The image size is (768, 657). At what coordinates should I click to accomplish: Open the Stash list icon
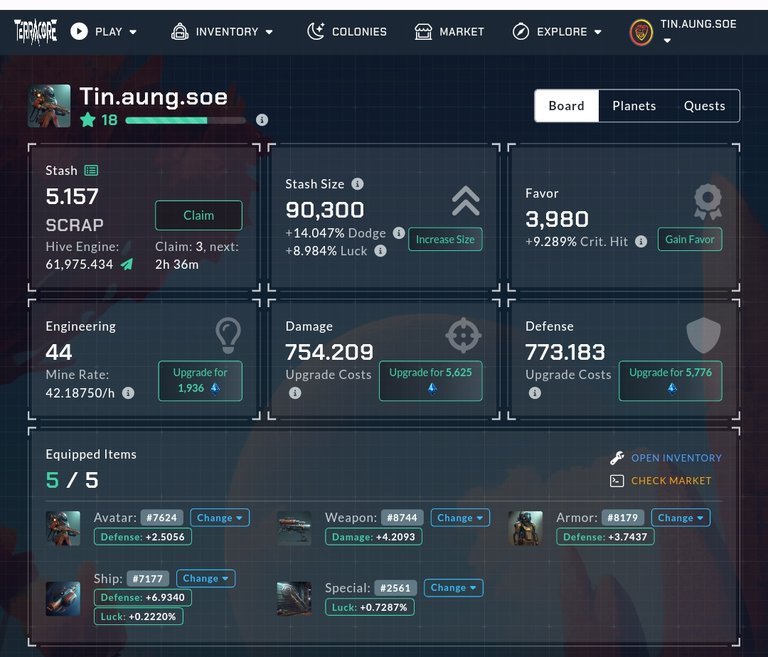pyautogui.click(x=91, y=170)
